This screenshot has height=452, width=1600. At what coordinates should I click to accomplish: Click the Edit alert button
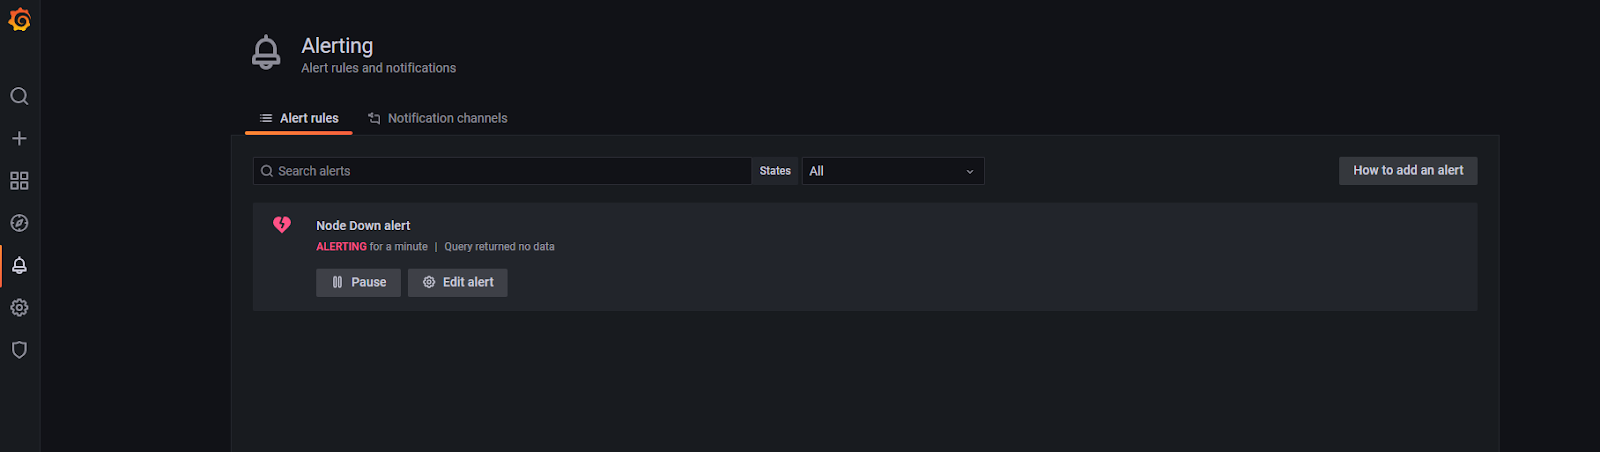pyautogui.click(x=458, y=282)
